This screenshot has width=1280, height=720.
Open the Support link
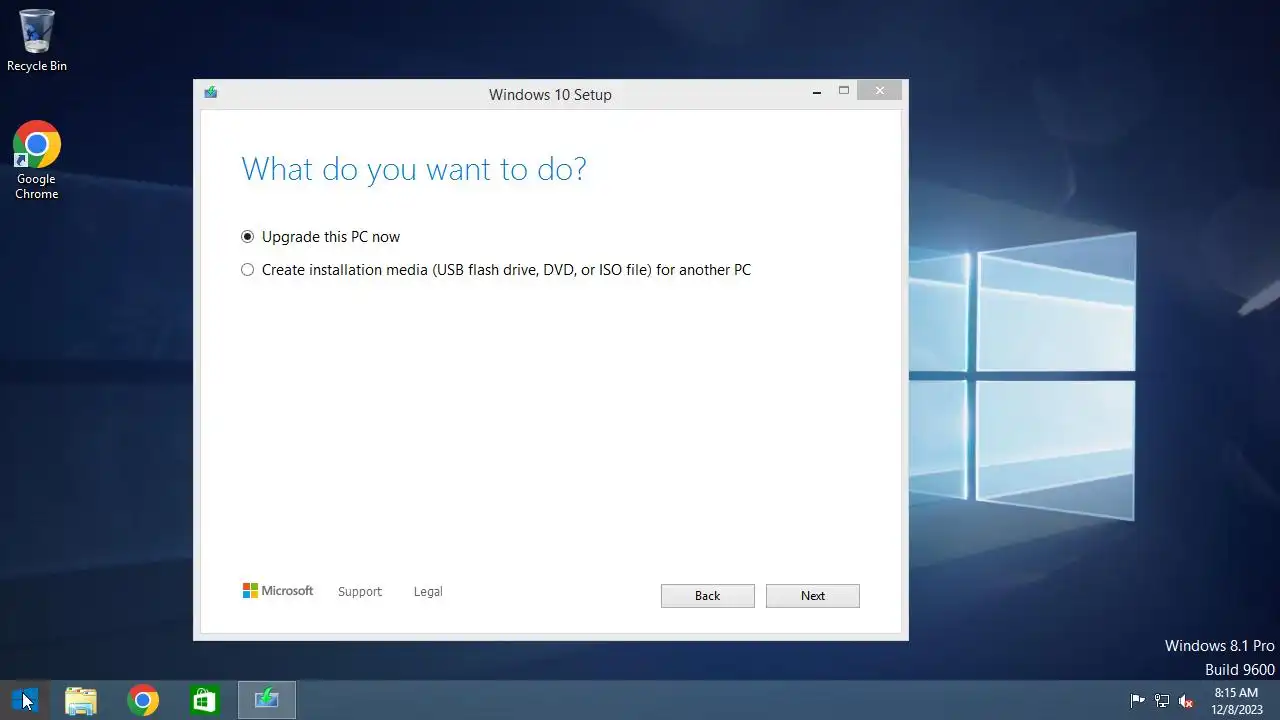click(360, 592)
